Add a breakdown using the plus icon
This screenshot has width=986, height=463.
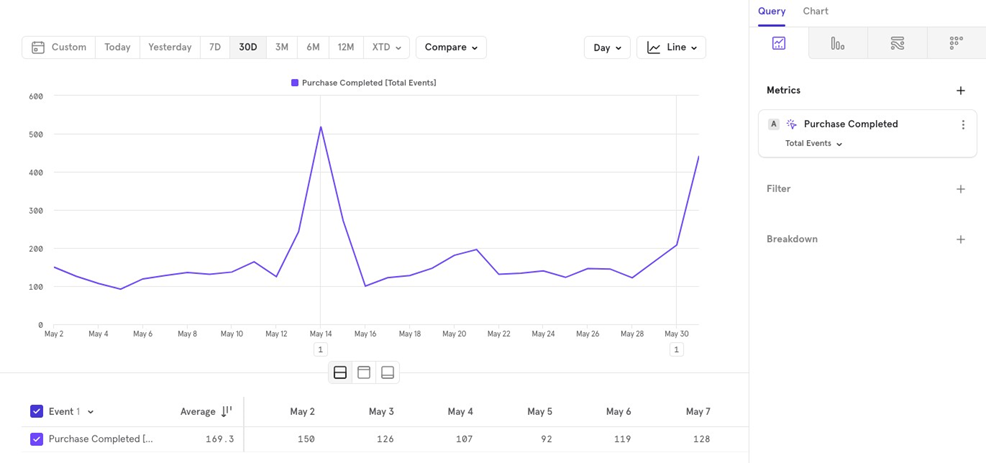(960, 240)
